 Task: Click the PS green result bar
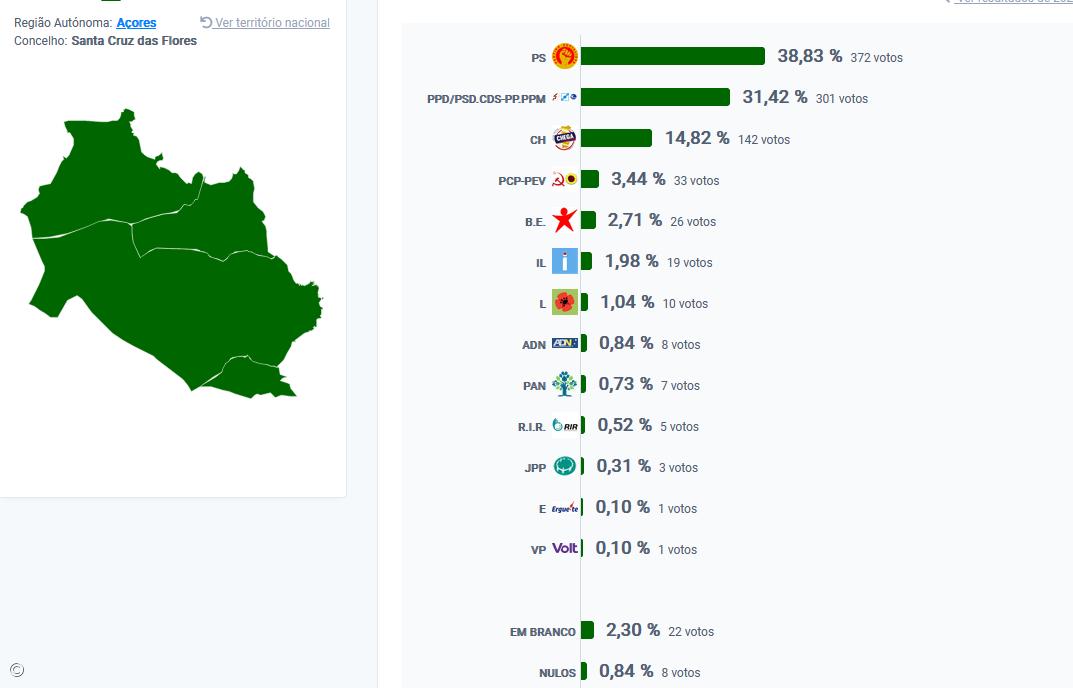tap(672, 57)
